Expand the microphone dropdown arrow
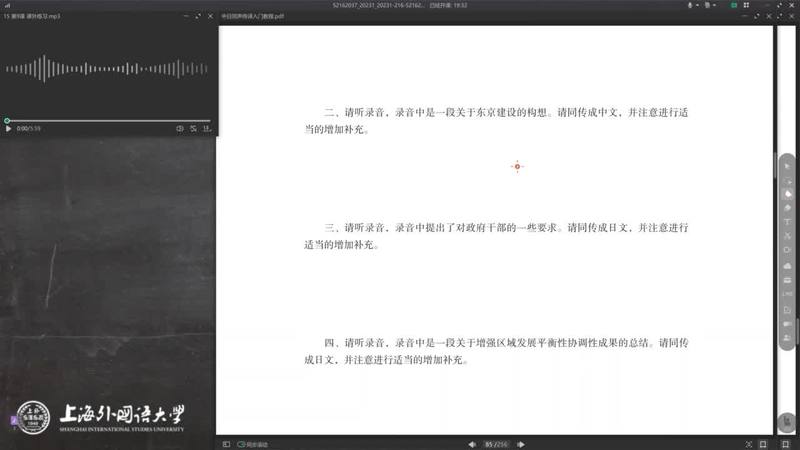This screenshot has width=800, height=450. [699, 5]
